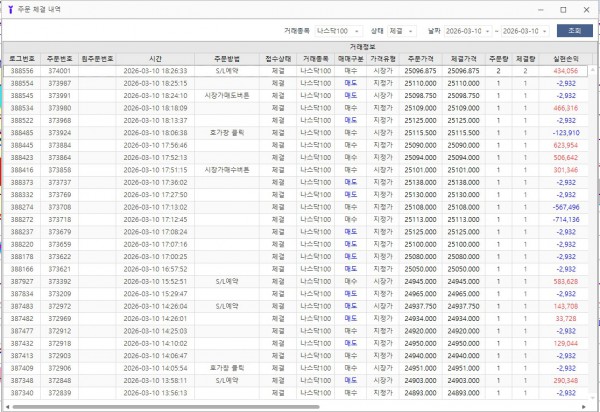Click the horizontal scrollbar left arrow

(7, 407)
